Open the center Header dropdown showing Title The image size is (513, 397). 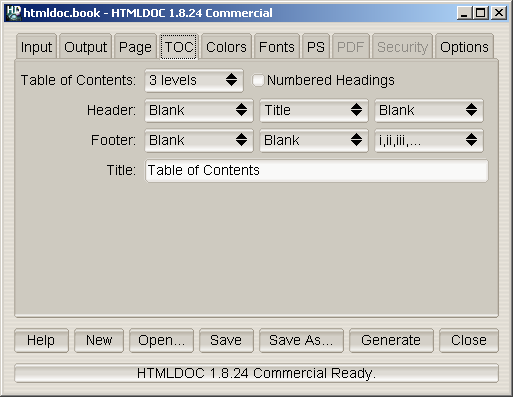pyautogui.click(x=314, y=110)
